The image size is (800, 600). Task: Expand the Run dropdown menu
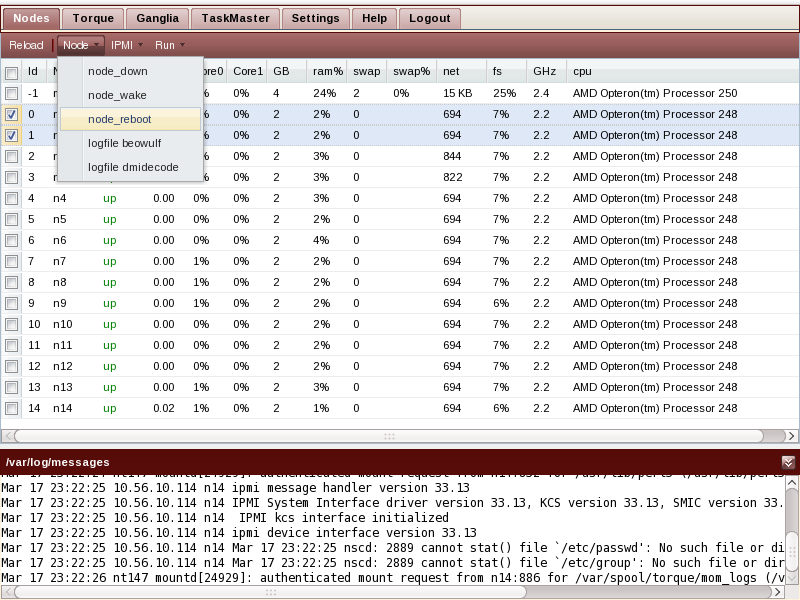(169, 45)
